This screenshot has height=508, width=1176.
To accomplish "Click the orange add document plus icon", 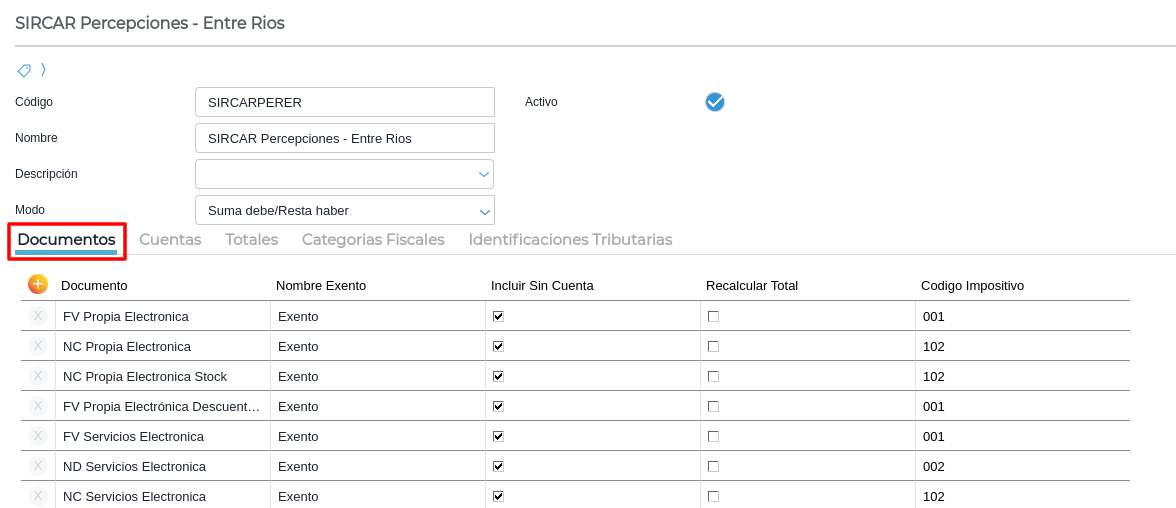I will coord(38,284).
